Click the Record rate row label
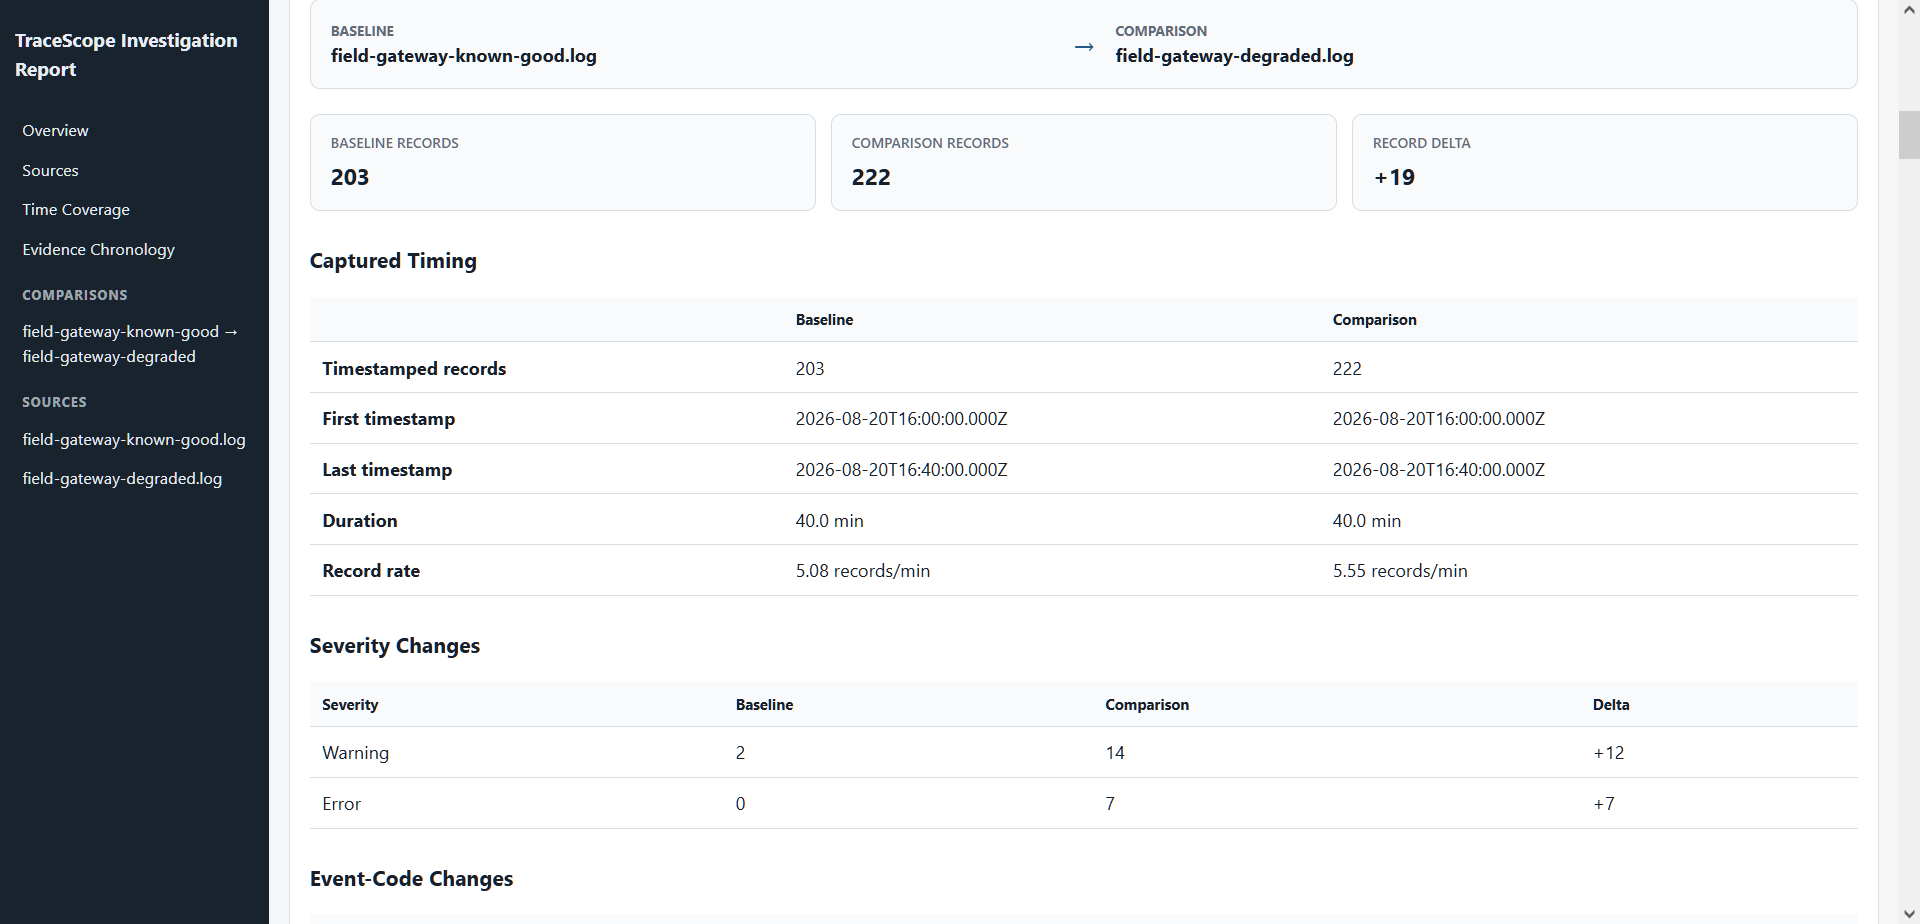Screen dimensions: 1920x924 coord(371,571)
